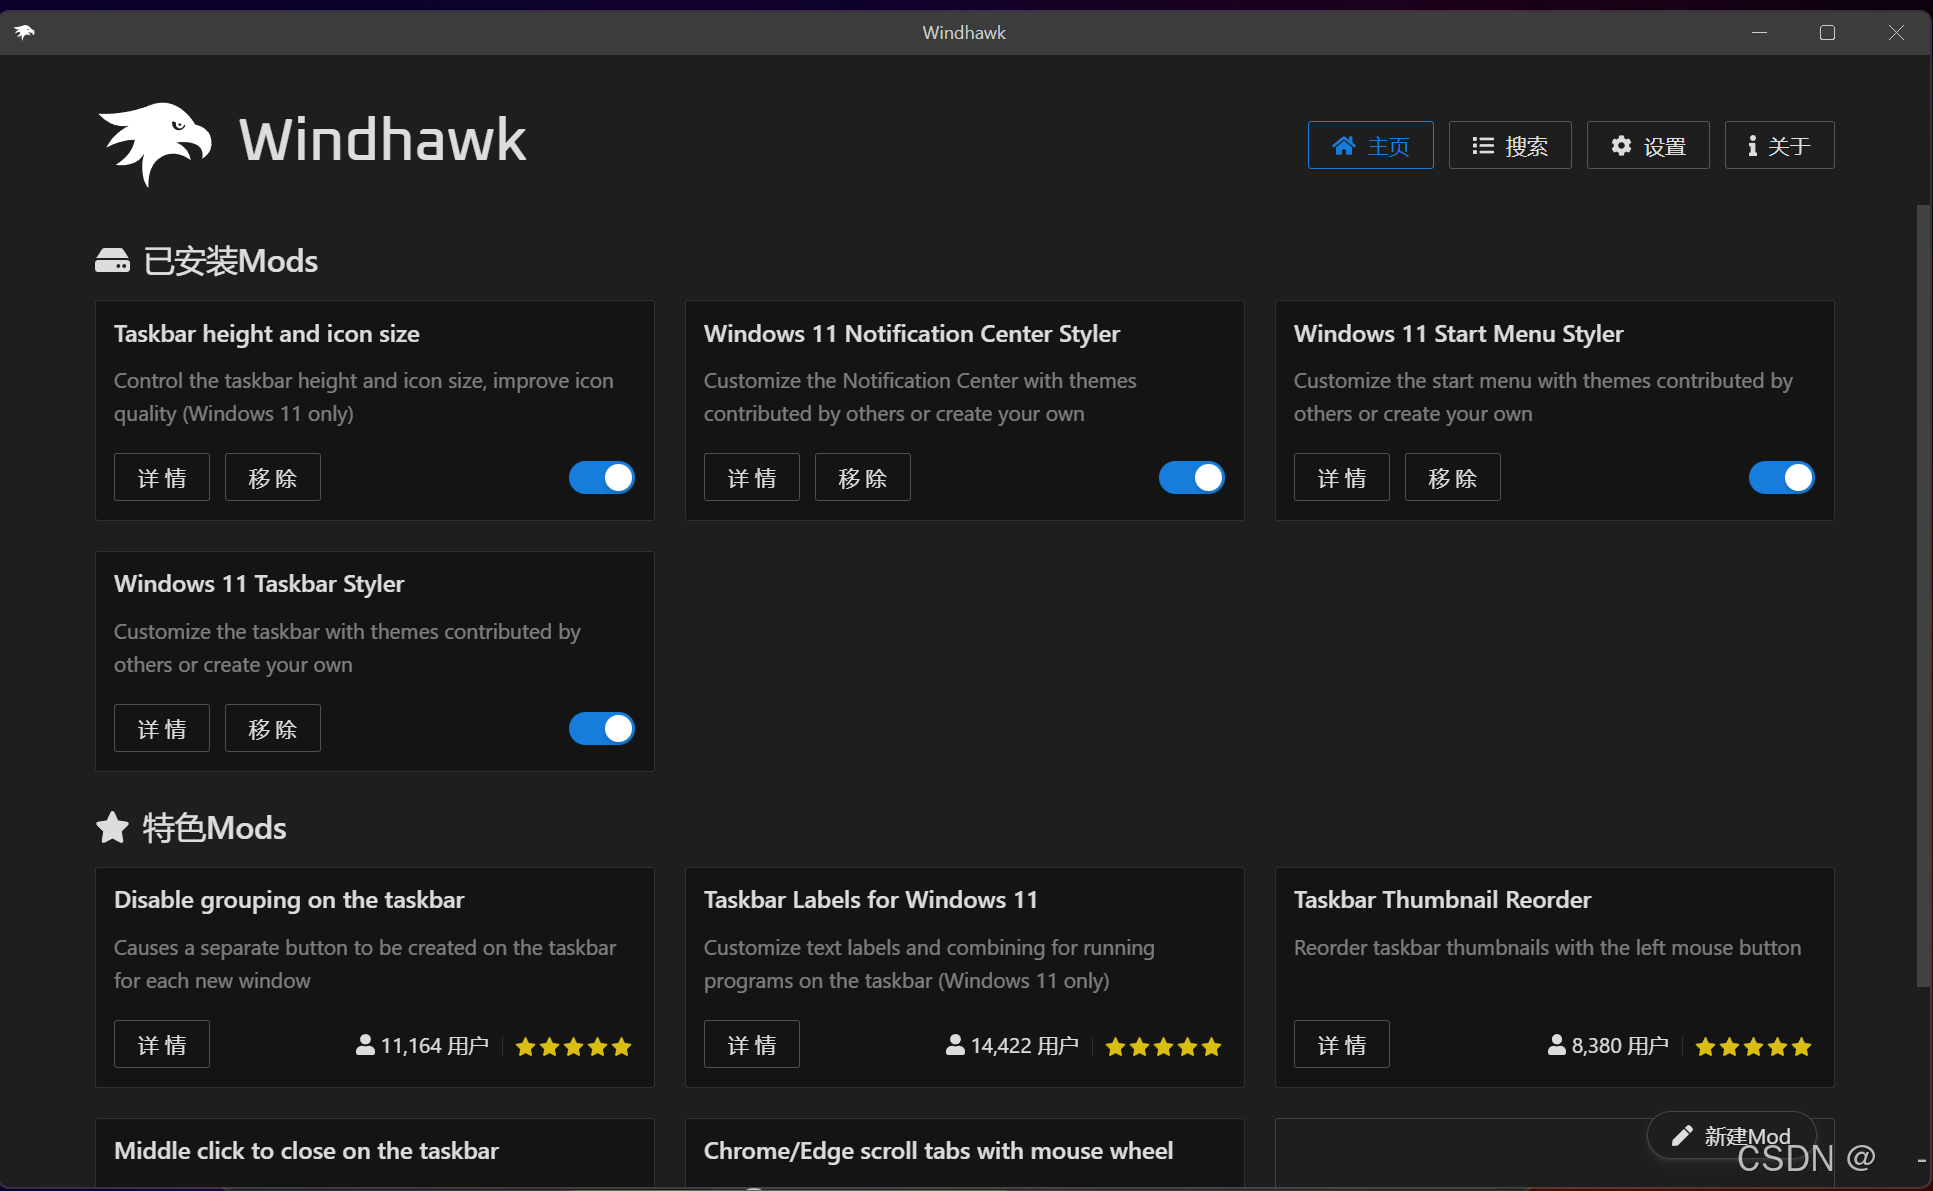Disable the Taskbar height and icon size mod
The image size is (1933, 1191).
point(601,477)
